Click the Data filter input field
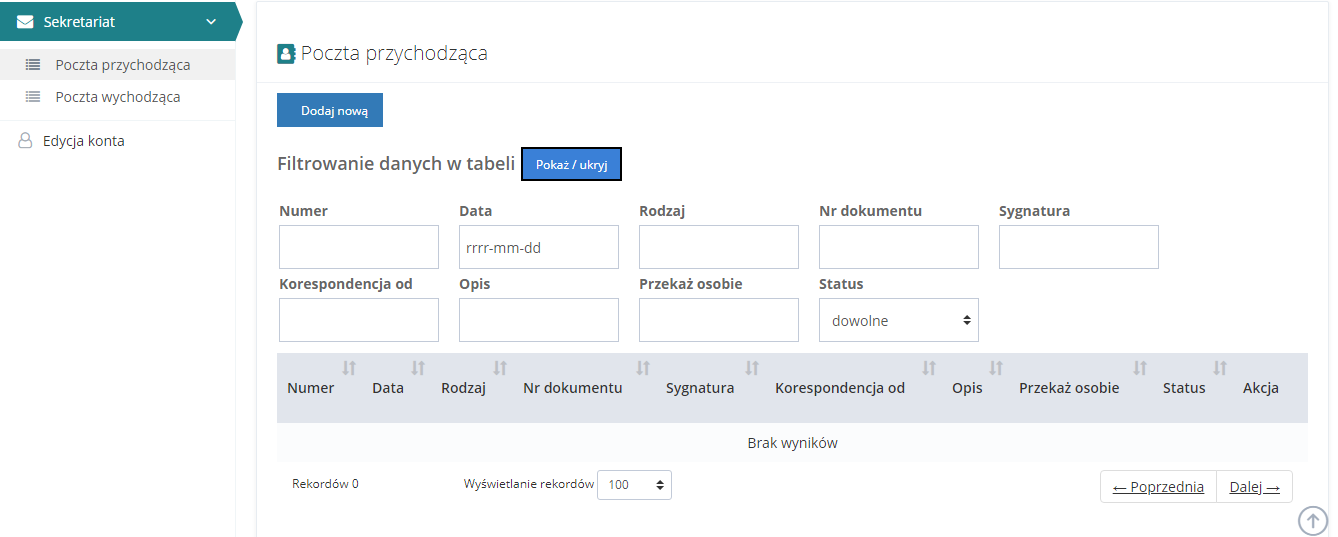Viewport: 1338px width, 537px height. tap(538, 247)
